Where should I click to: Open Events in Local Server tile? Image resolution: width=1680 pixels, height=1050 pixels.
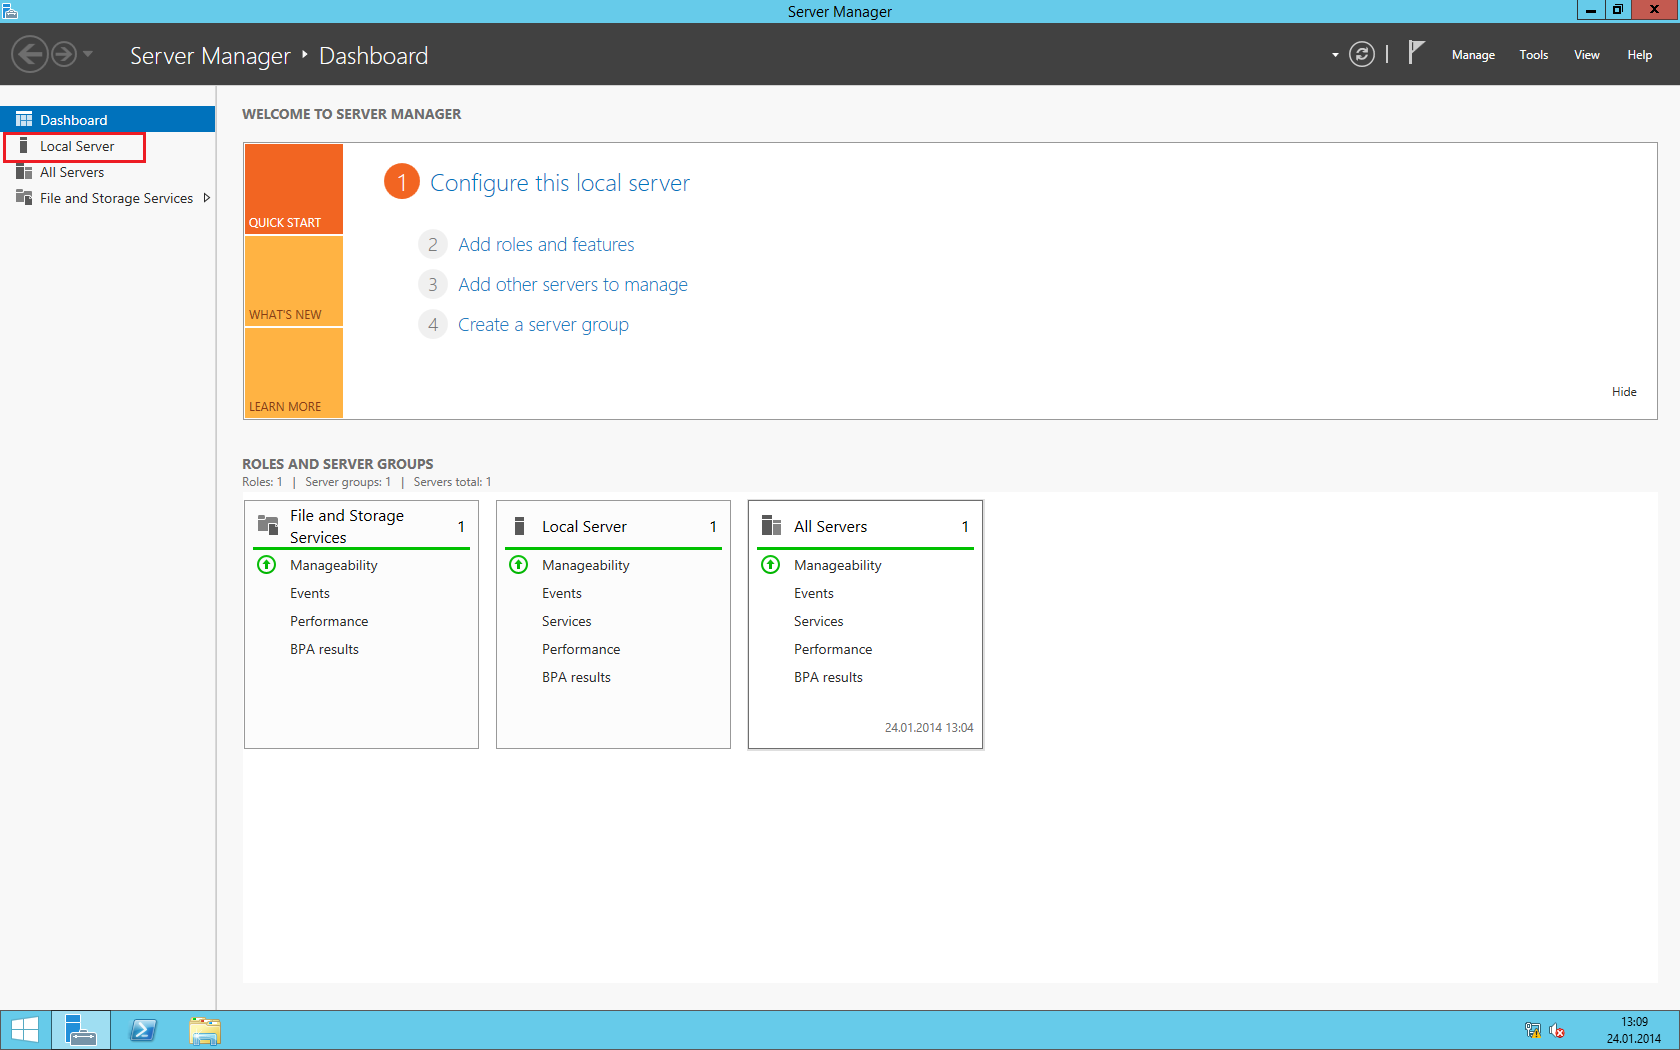tap(561, 593)
